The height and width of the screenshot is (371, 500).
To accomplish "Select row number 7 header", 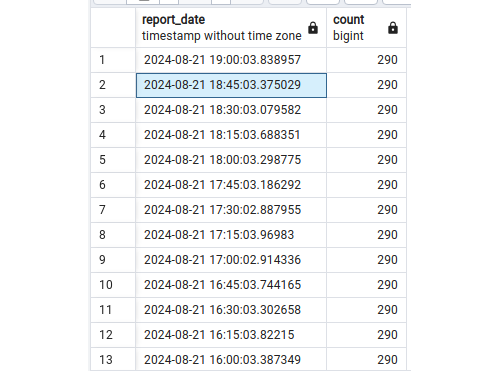I will pyautogui.click(x=113, y=210).
